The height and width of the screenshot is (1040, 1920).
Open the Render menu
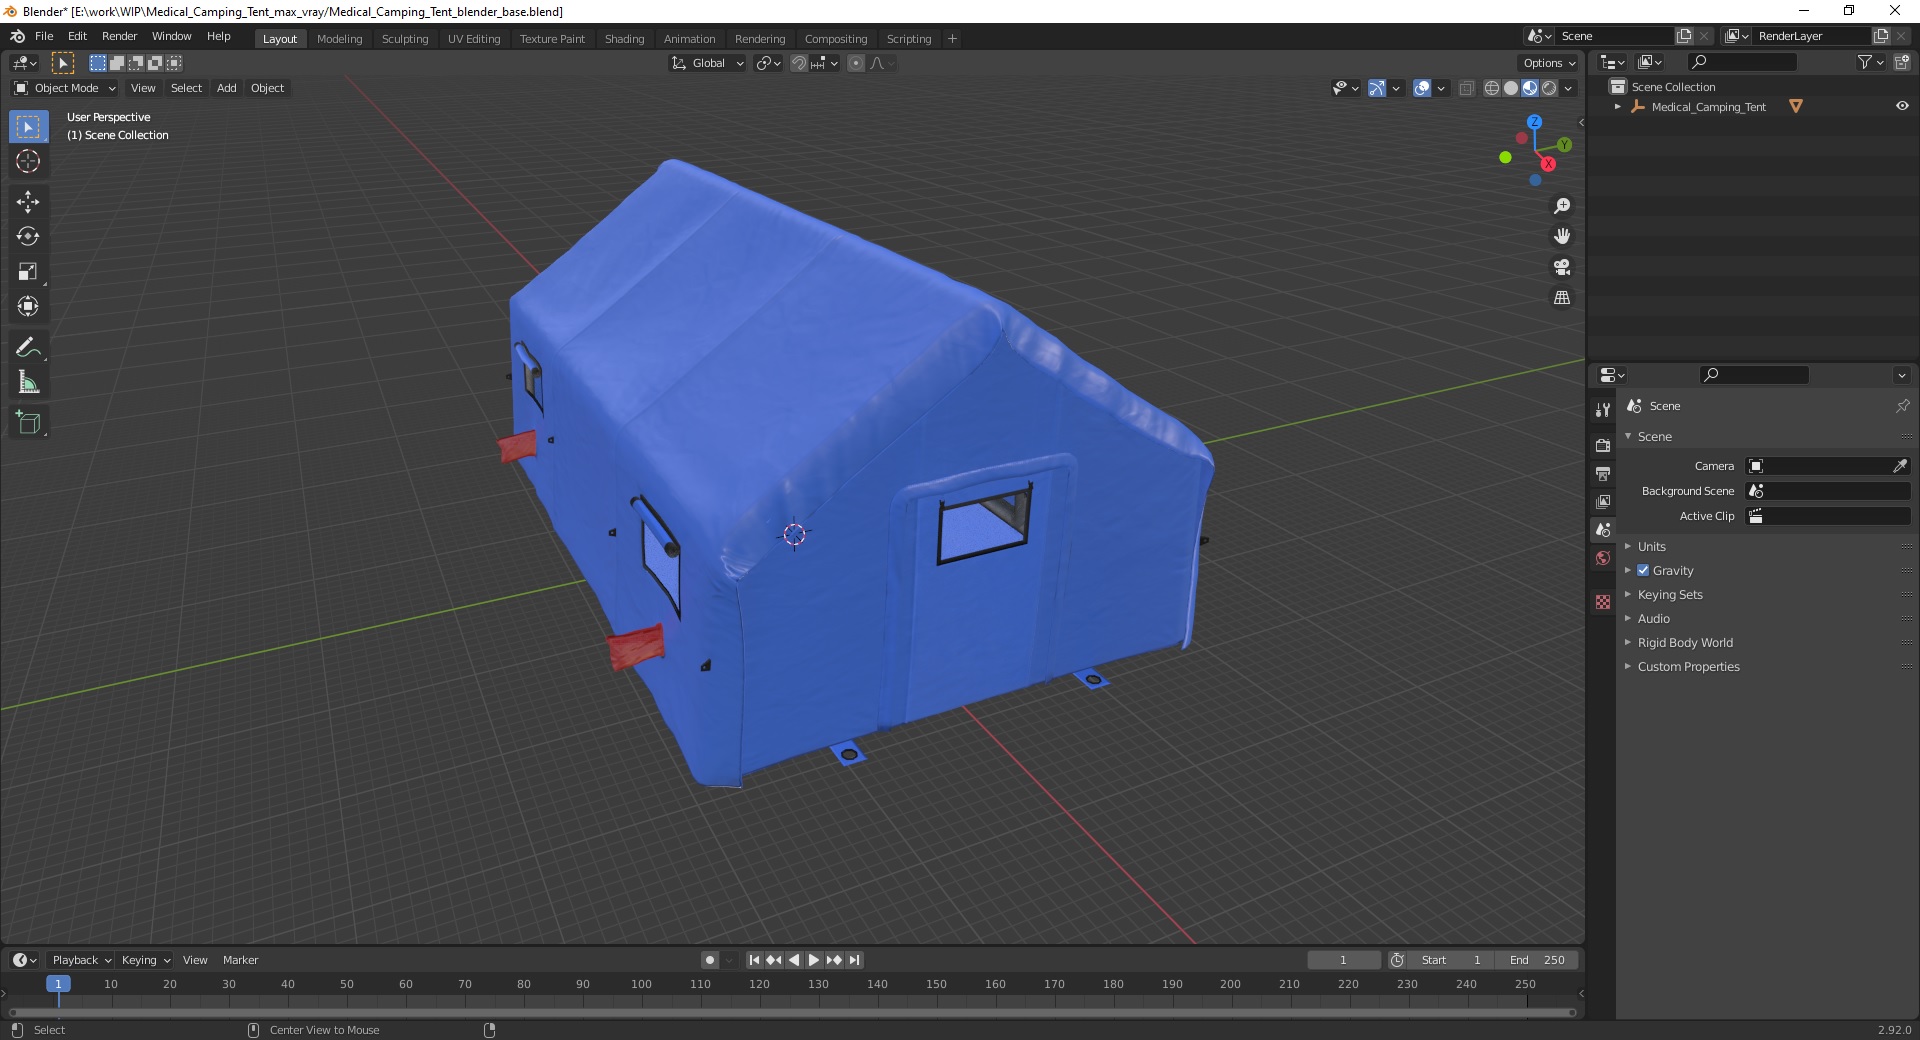119,36
